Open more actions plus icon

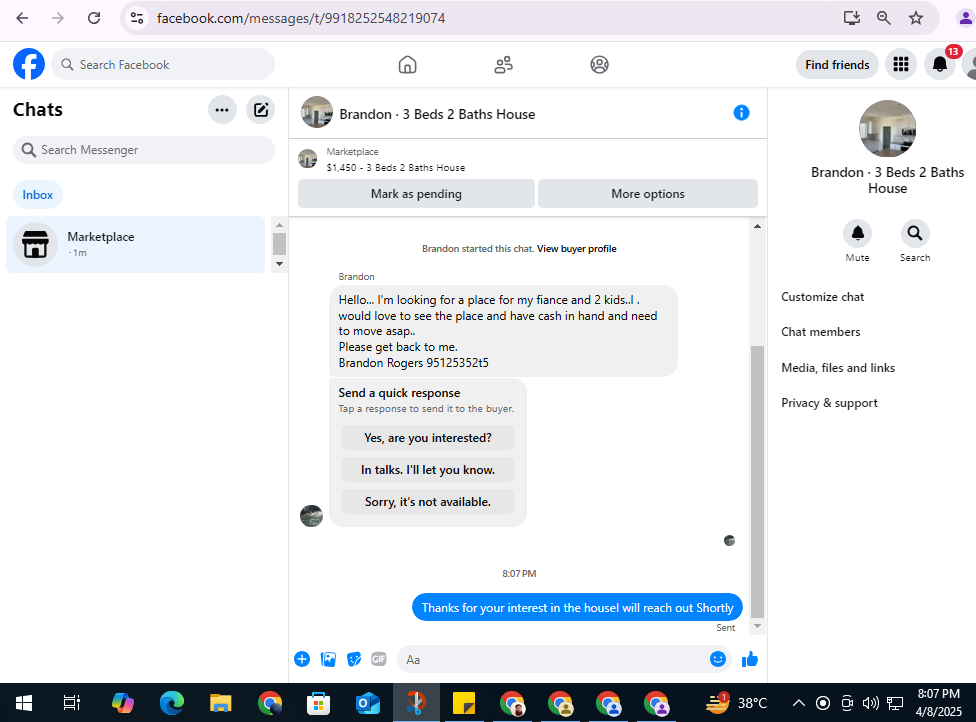(x=302, y=659)
